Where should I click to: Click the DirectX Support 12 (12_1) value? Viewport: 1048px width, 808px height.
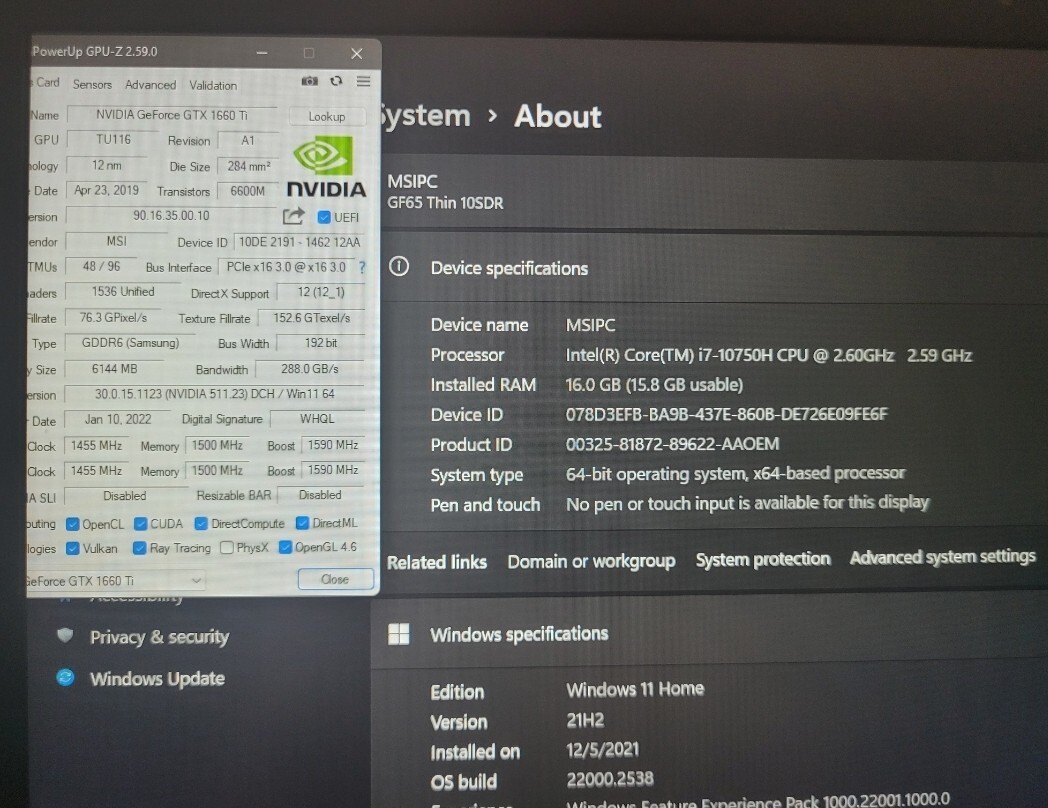point(321,292)
